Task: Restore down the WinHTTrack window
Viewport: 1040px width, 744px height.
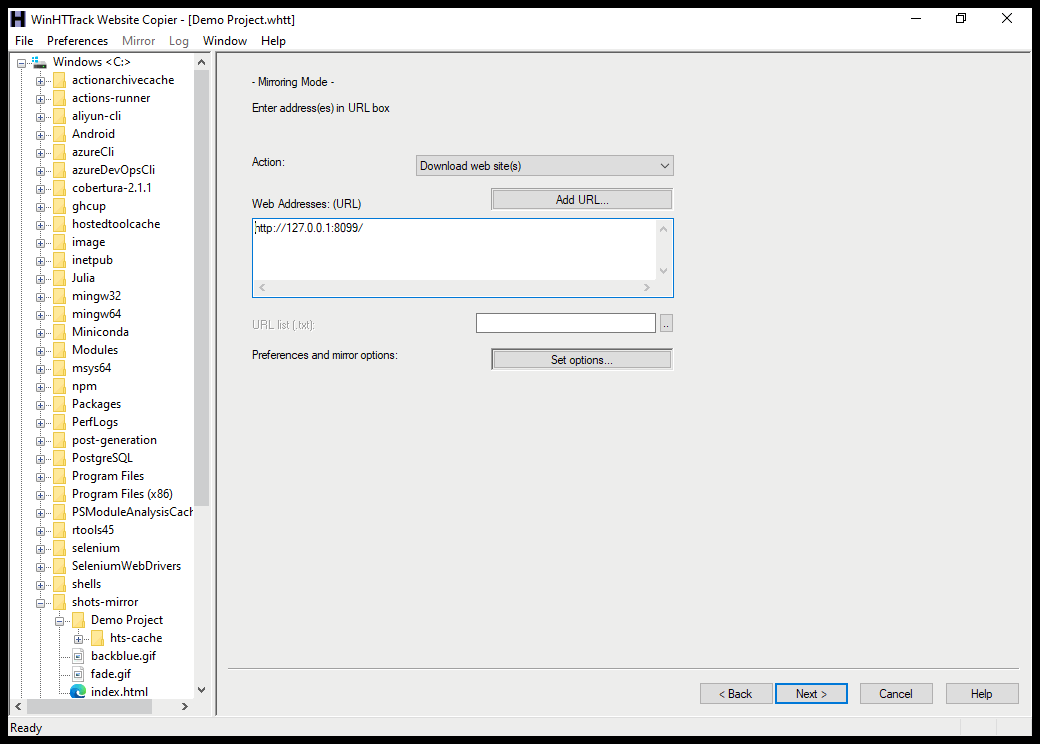Action: (961, 19)
